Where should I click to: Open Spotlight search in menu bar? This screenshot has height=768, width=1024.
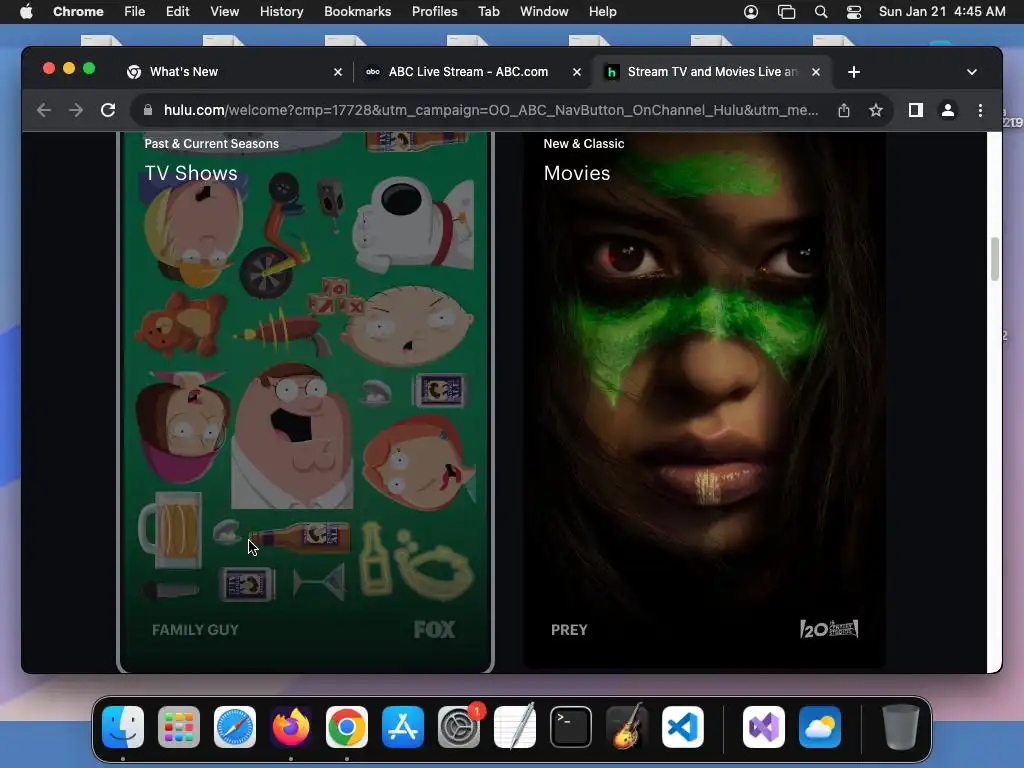tap(821, 12)
